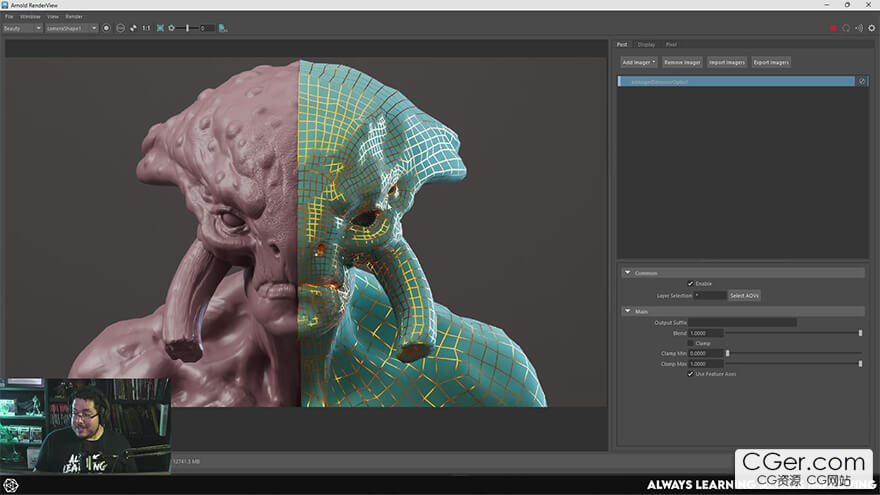This screenshot has width=880, height=495.
Task: Open the cameraShape1 camera dropdown
Action: [72, 28]
